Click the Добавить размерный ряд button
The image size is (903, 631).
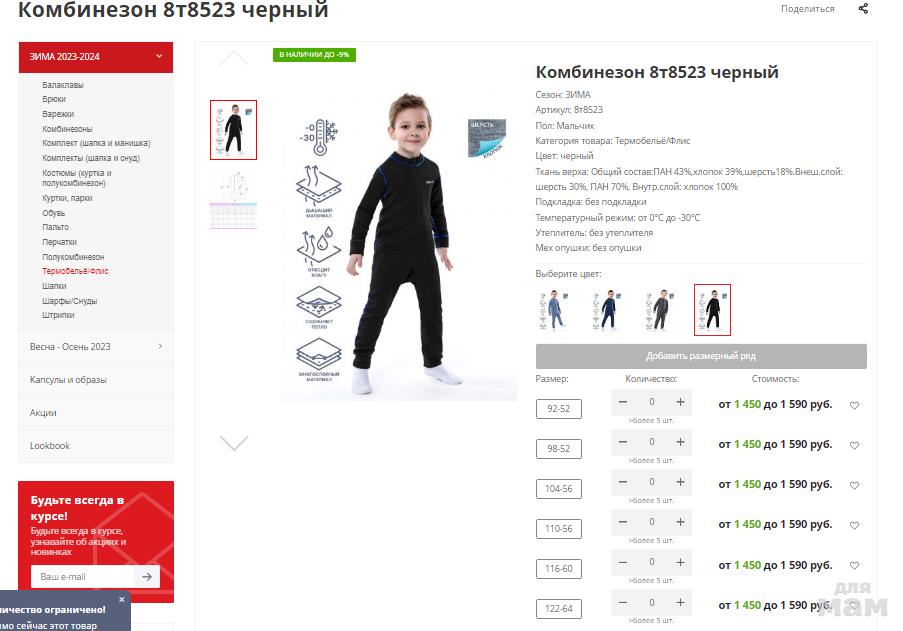[701, 356]
